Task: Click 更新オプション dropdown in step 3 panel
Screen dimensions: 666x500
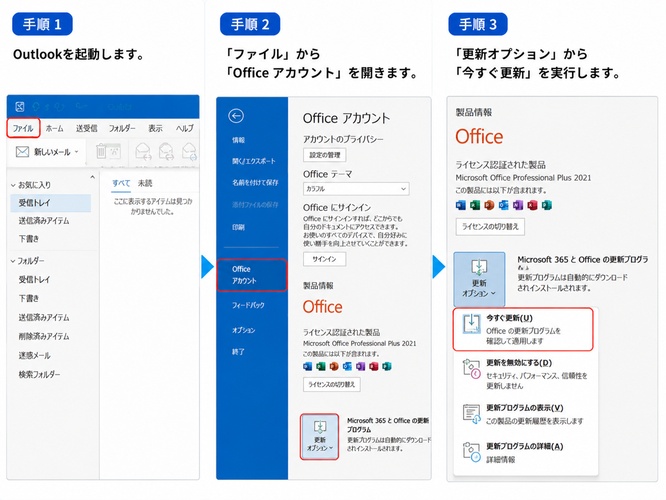Action: tap(479, 279)
